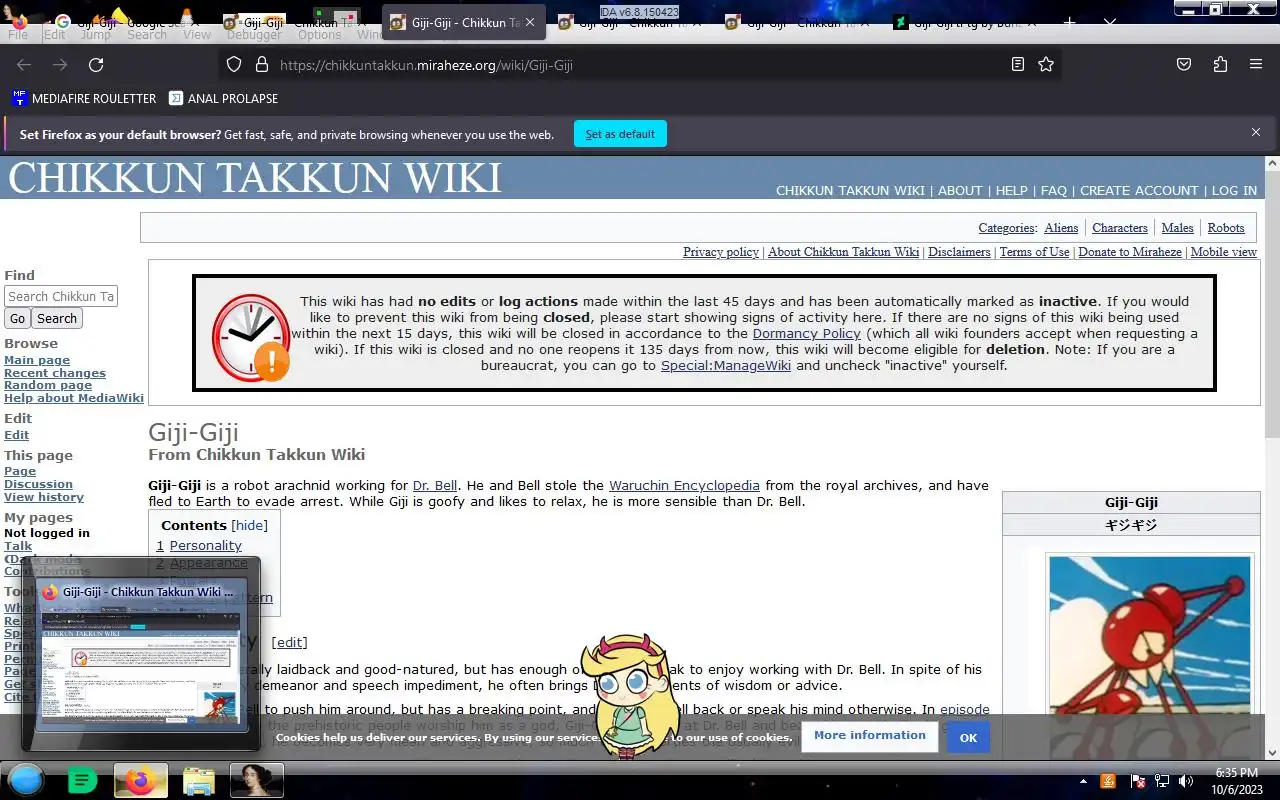Open Recent changes in the sidebar
Viewport: 1280px width, 800px height.
pyautogui.click(x=55, y=373)
